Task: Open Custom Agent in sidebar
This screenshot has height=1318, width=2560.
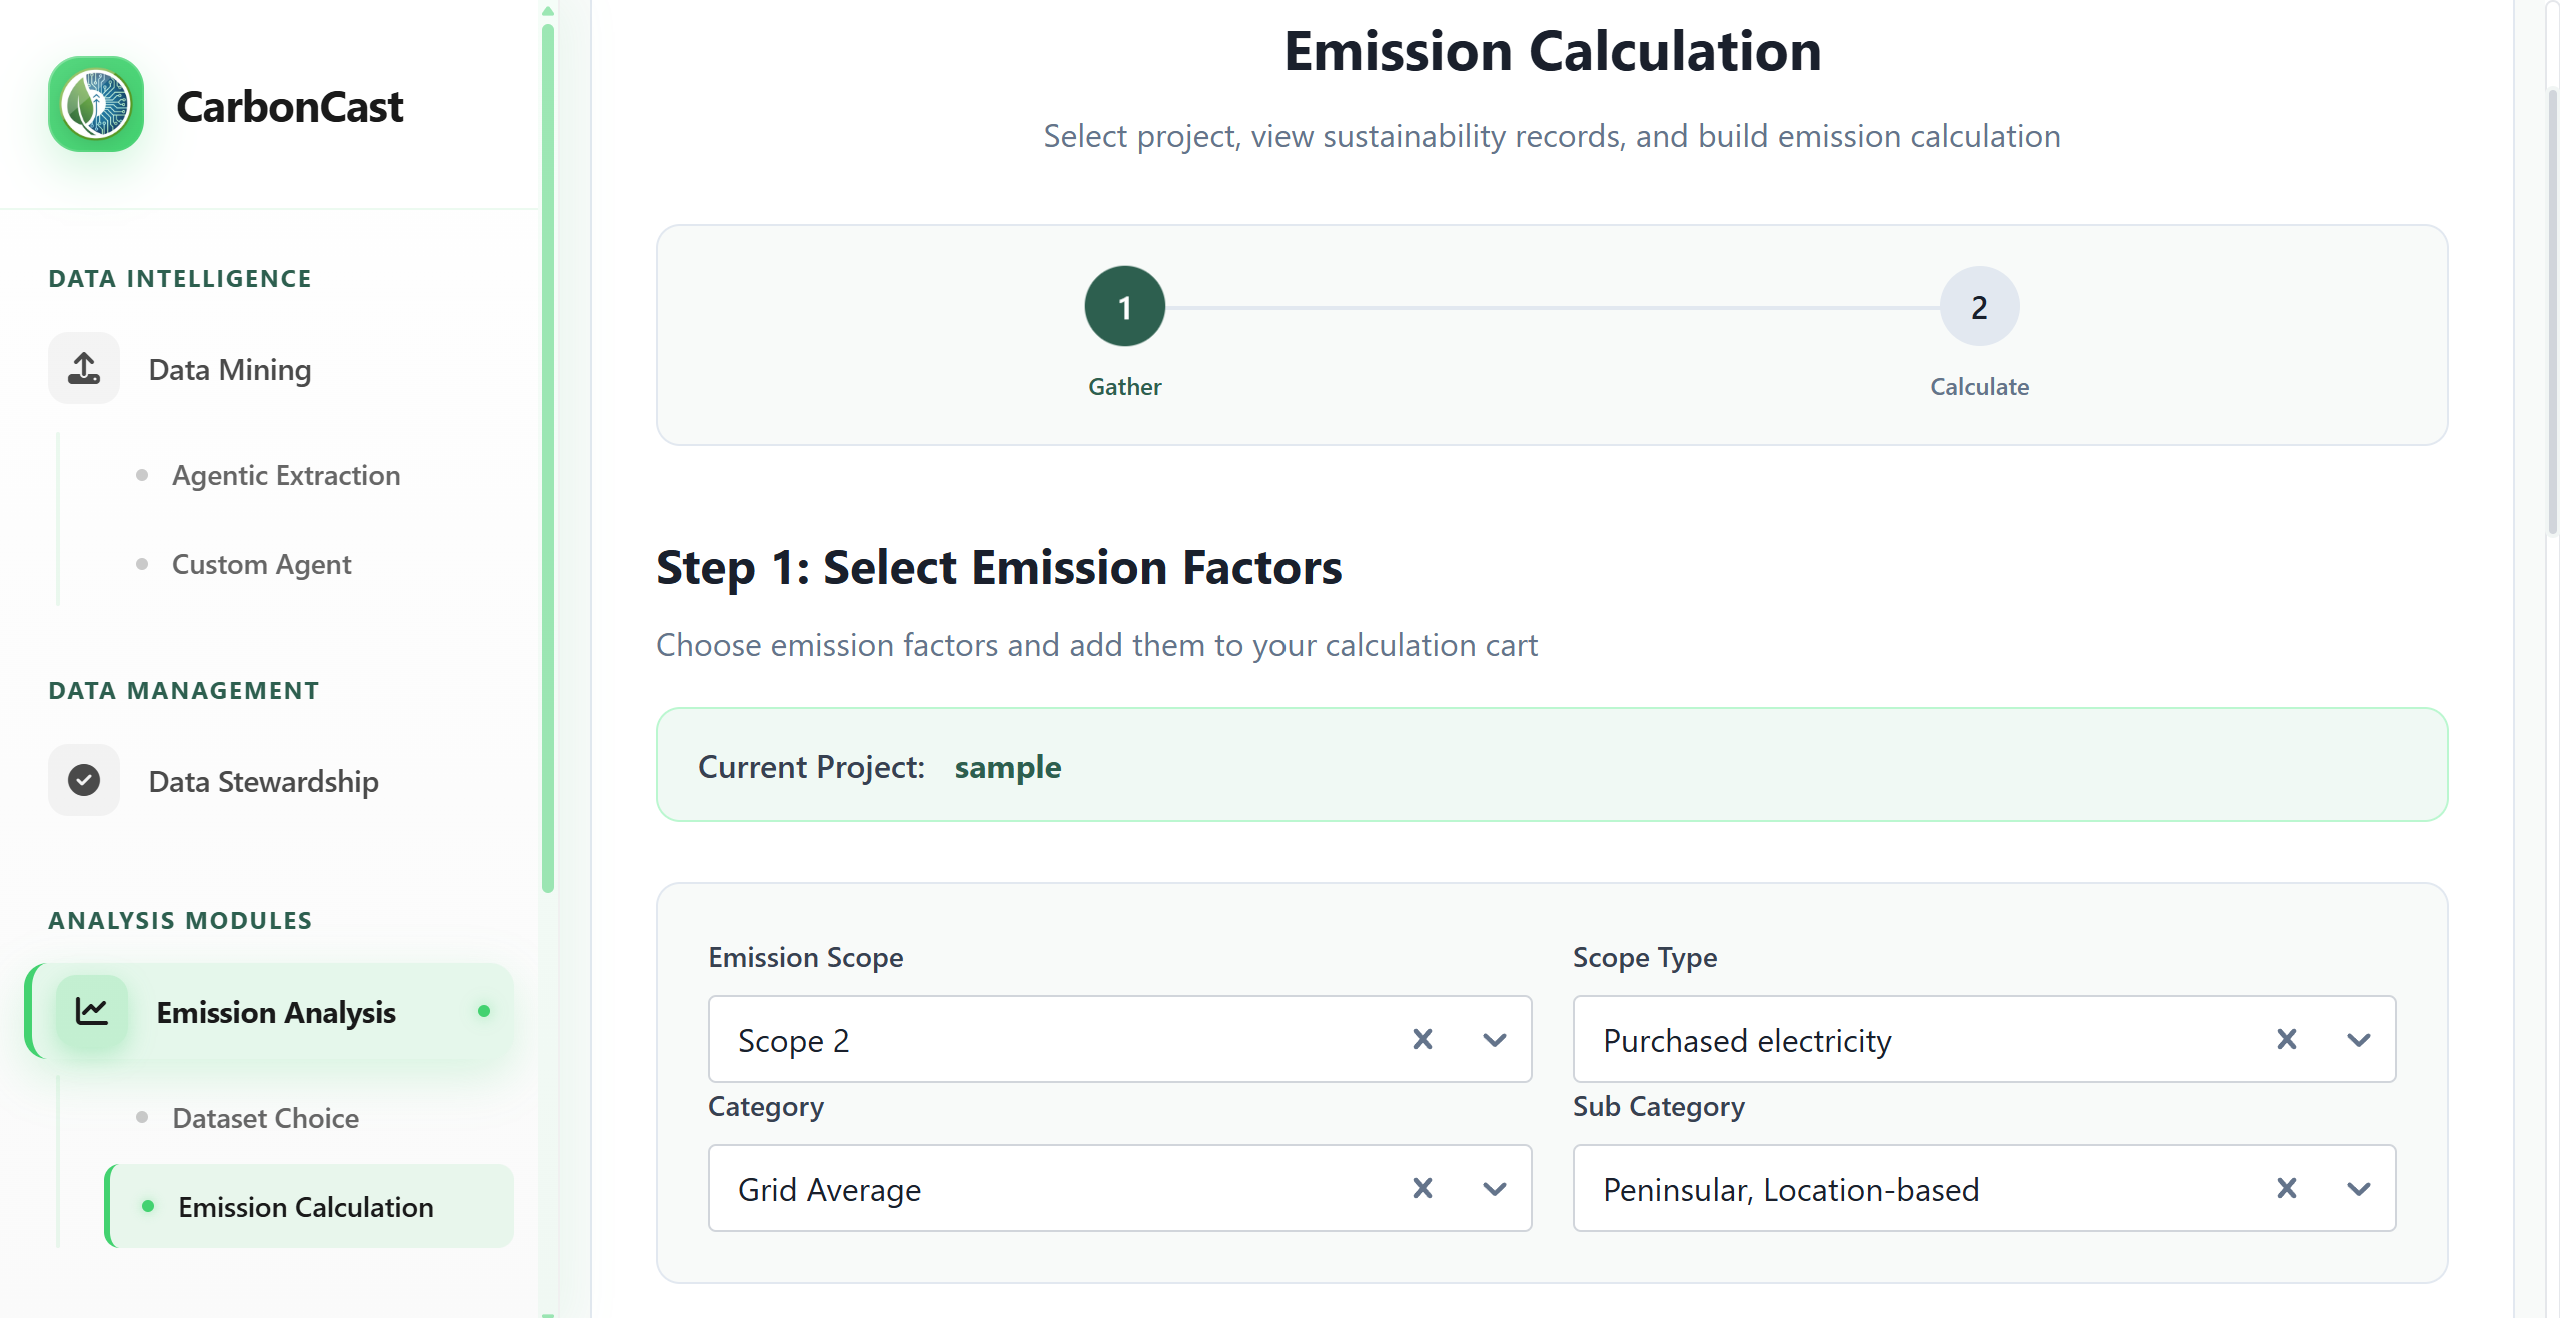Action: pyautogui.click(x=261, y=564)
